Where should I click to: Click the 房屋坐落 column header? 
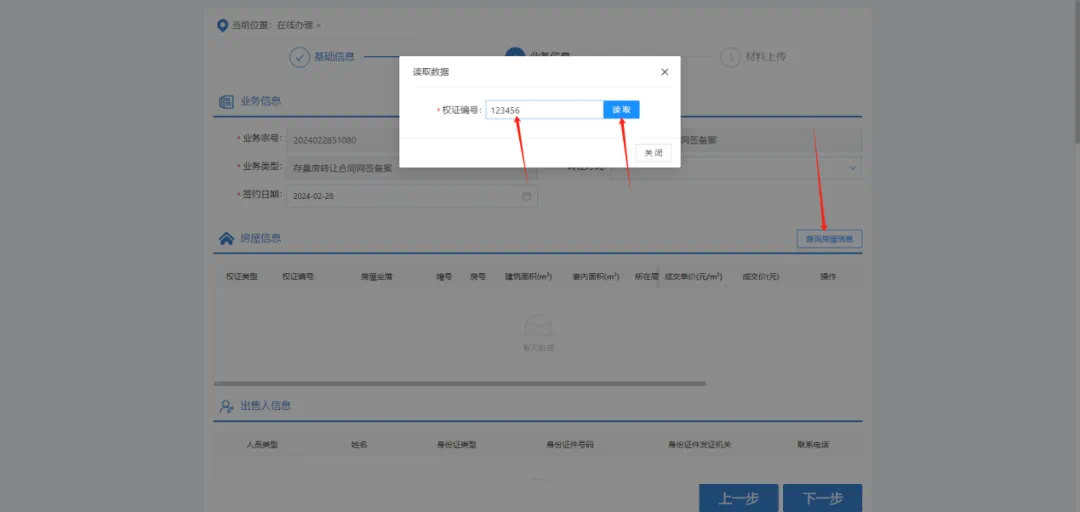[376, 276]
